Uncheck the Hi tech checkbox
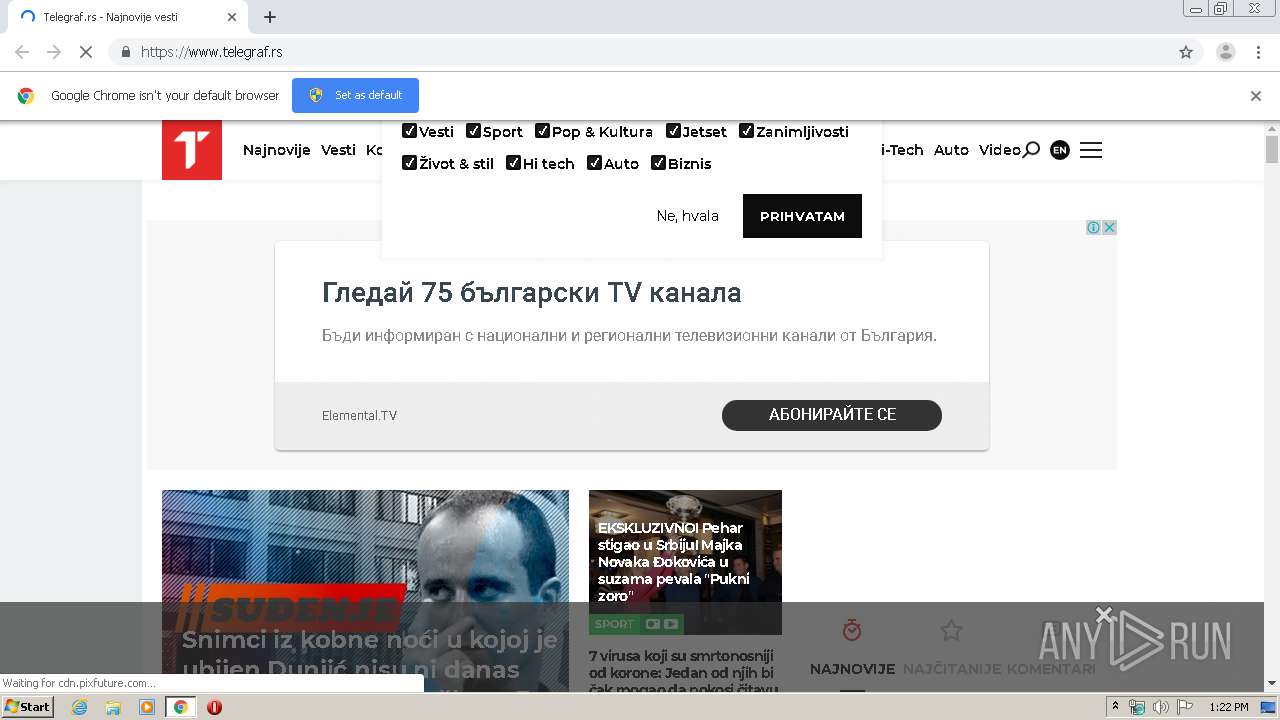Viewport: 1280px width, 720px height. [513, 163]
